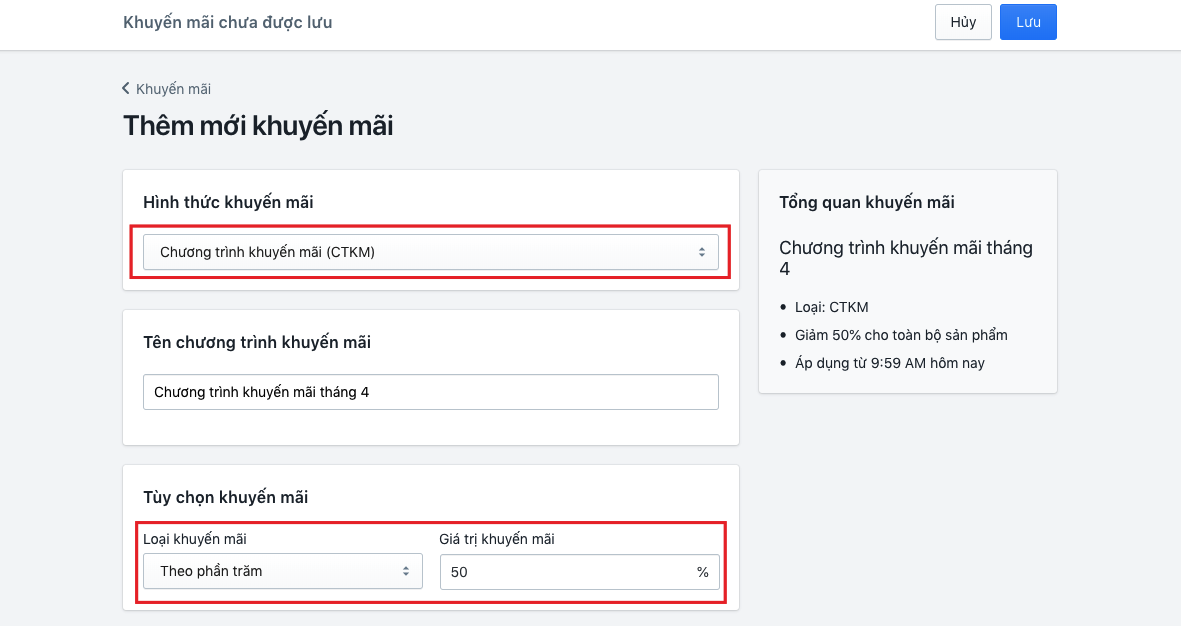Click the promotion name input field
The image size is (1181, 626).
click(x=430, y=392)
